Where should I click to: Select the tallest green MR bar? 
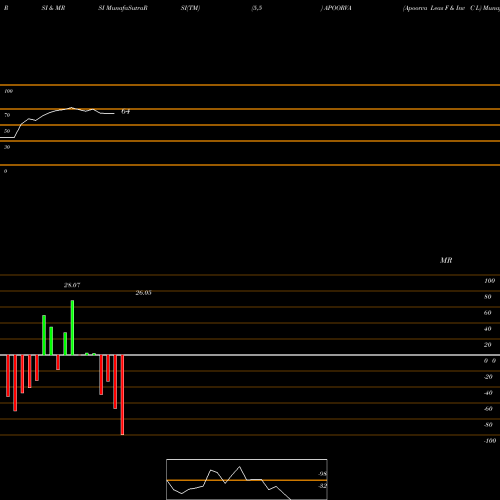pos(72,328)
